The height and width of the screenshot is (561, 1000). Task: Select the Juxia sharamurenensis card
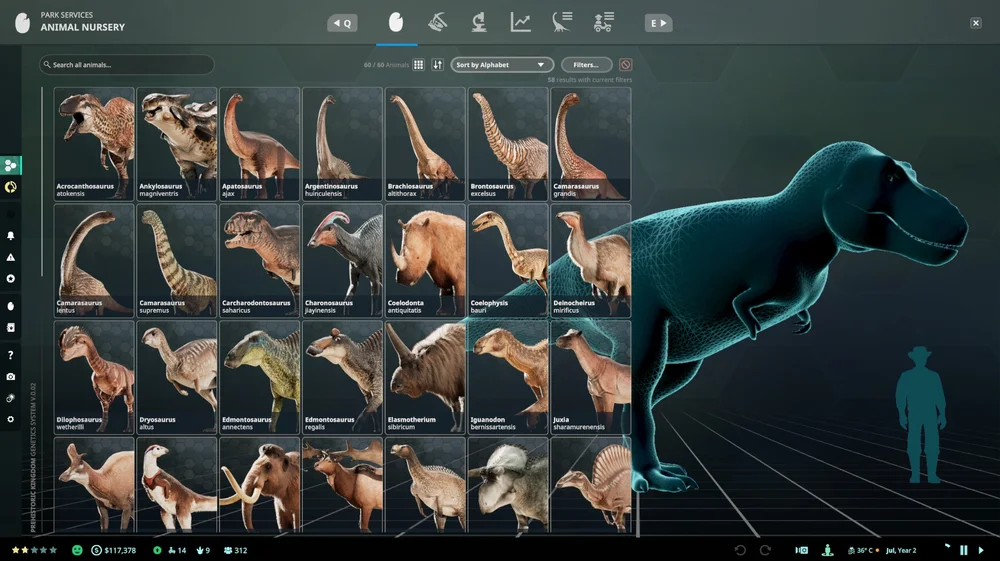(x=591, y=377)
